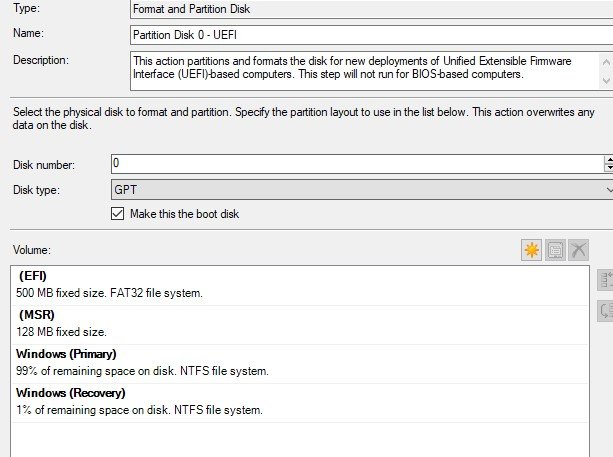This screenshot has width=613, height=457.
Task: Open the volume properties icon
Action: [555, 250]
